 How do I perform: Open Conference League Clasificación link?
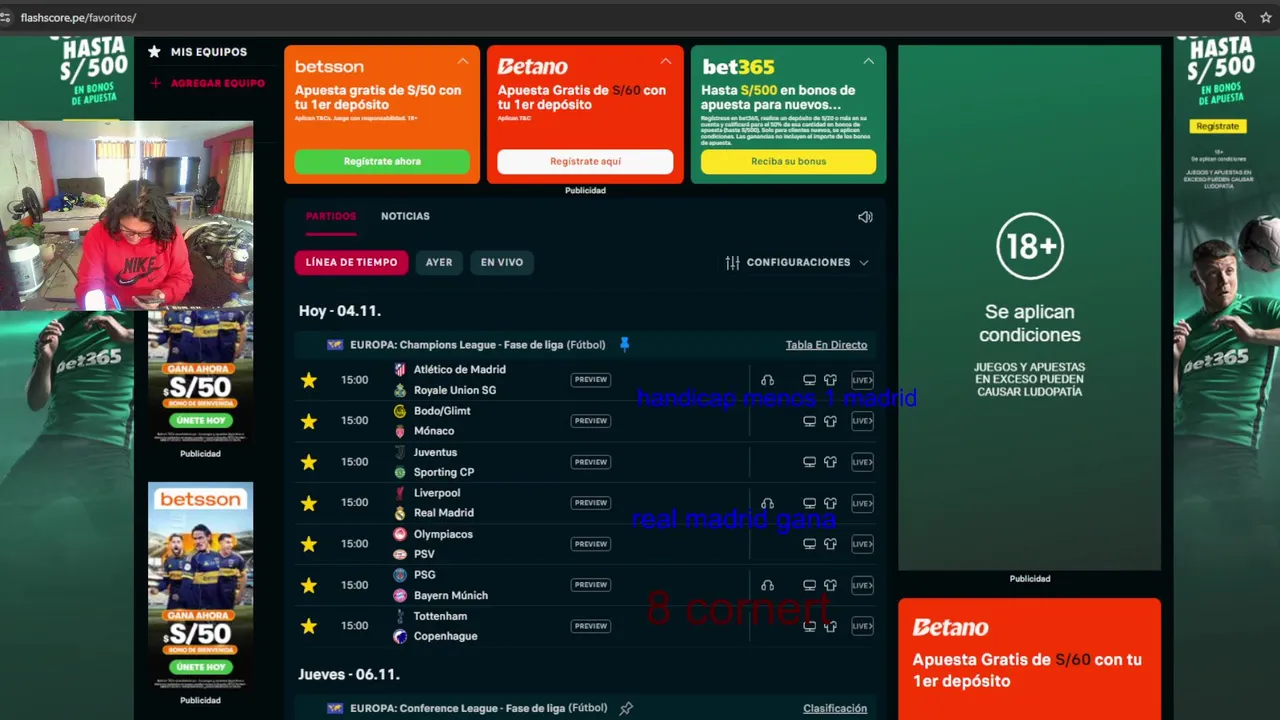835,709
